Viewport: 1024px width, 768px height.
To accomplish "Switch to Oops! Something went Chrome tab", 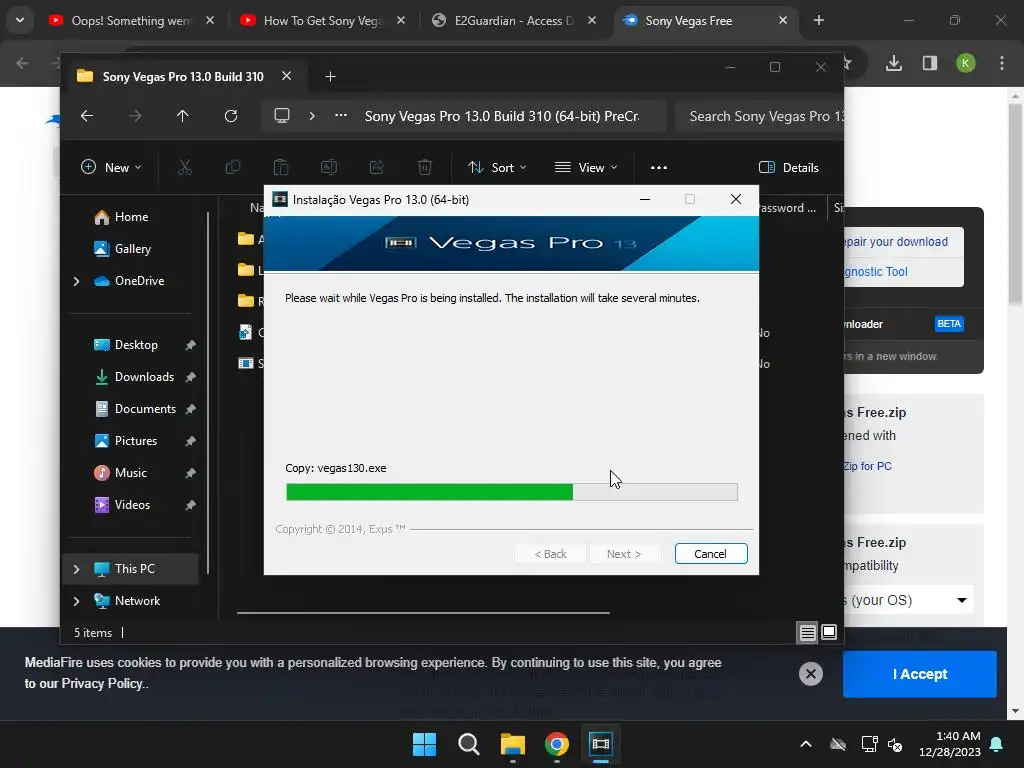I will (x=132, y=21).
